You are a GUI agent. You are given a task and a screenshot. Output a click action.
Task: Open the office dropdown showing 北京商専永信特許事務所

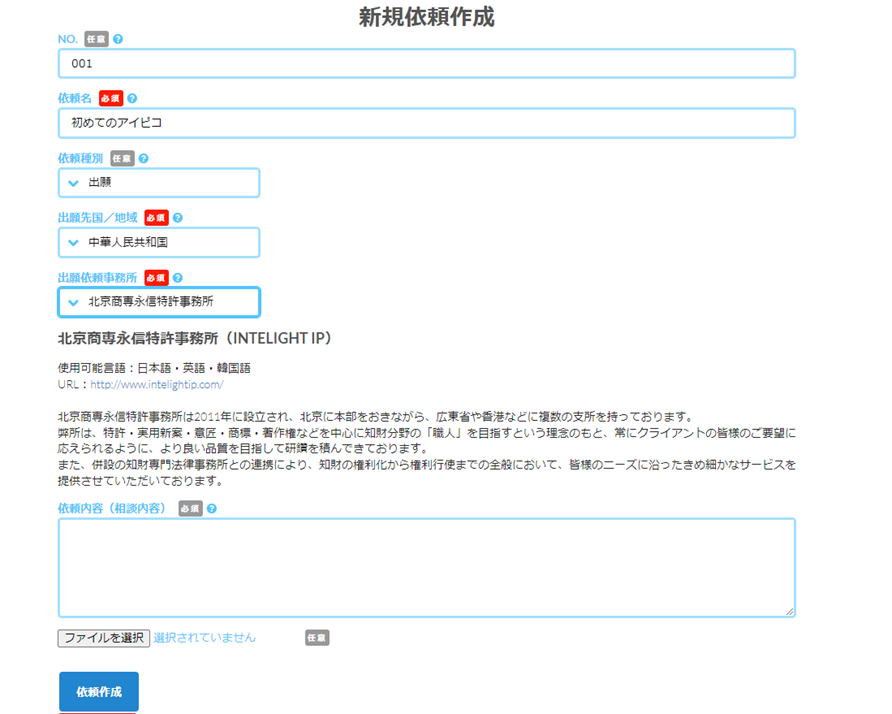click(159, 302)
